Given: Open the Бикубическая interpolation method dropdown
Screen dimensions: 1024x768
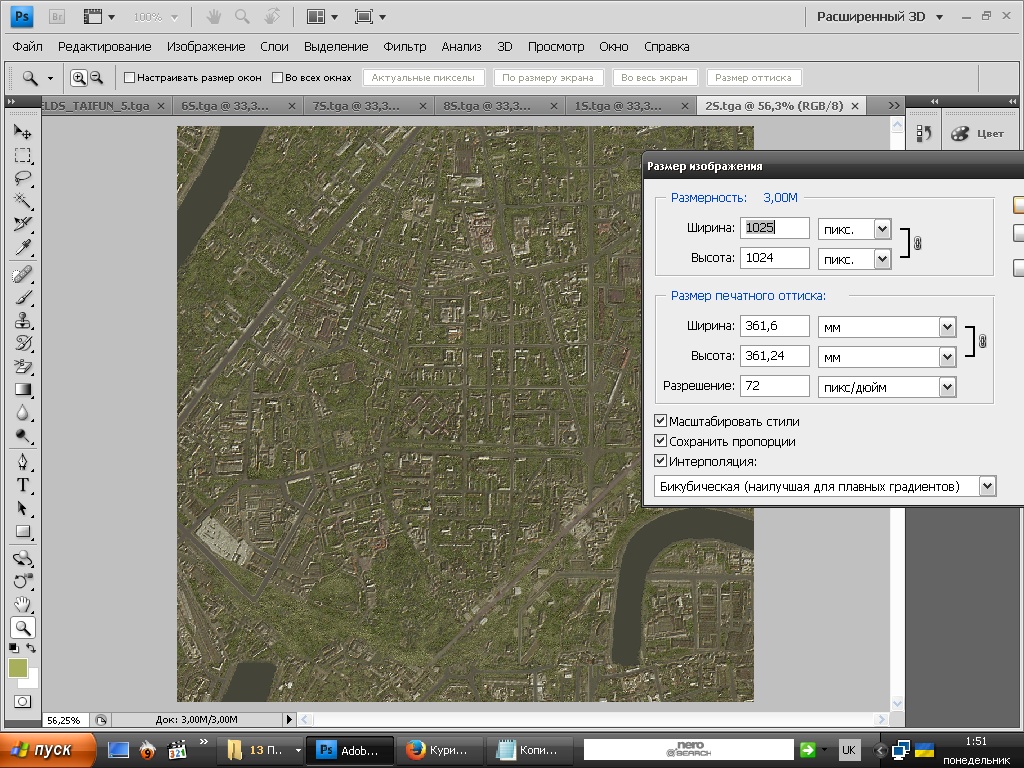Looking at the screenshot, I should [987, 486].
